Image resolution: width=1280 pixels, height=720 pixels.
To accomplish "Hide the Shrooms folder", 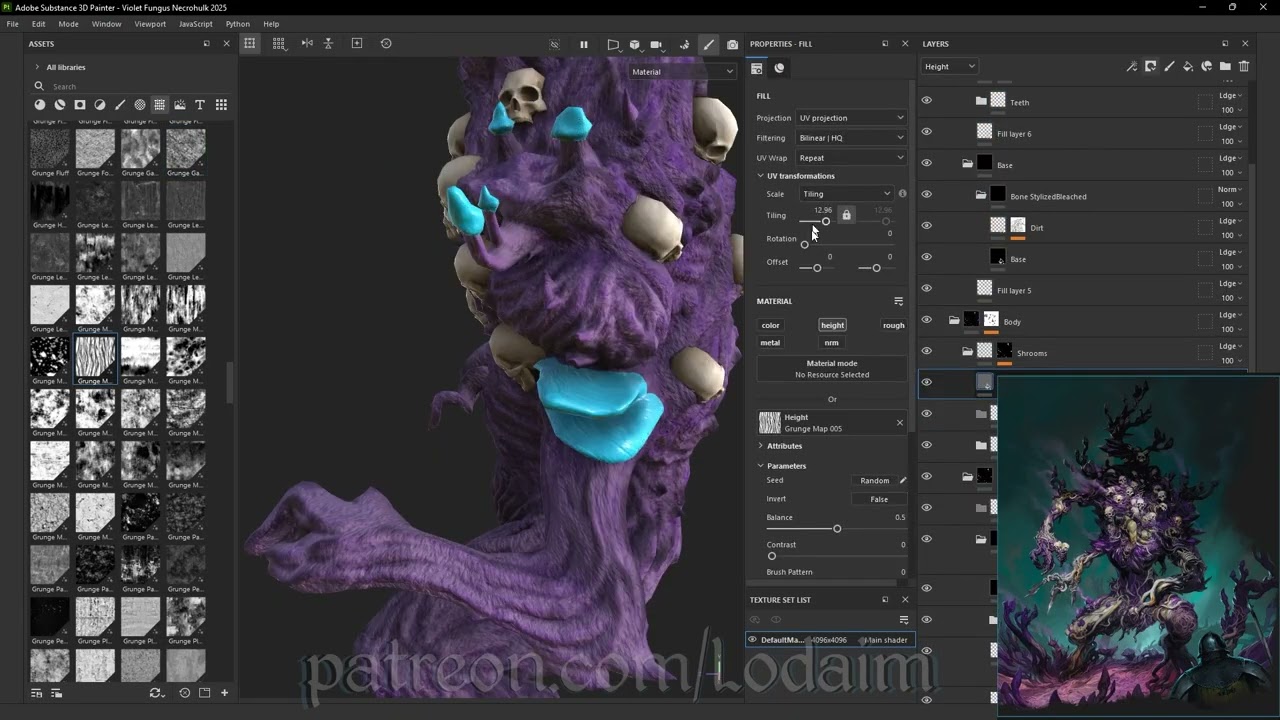I will (x=926, y=350).
